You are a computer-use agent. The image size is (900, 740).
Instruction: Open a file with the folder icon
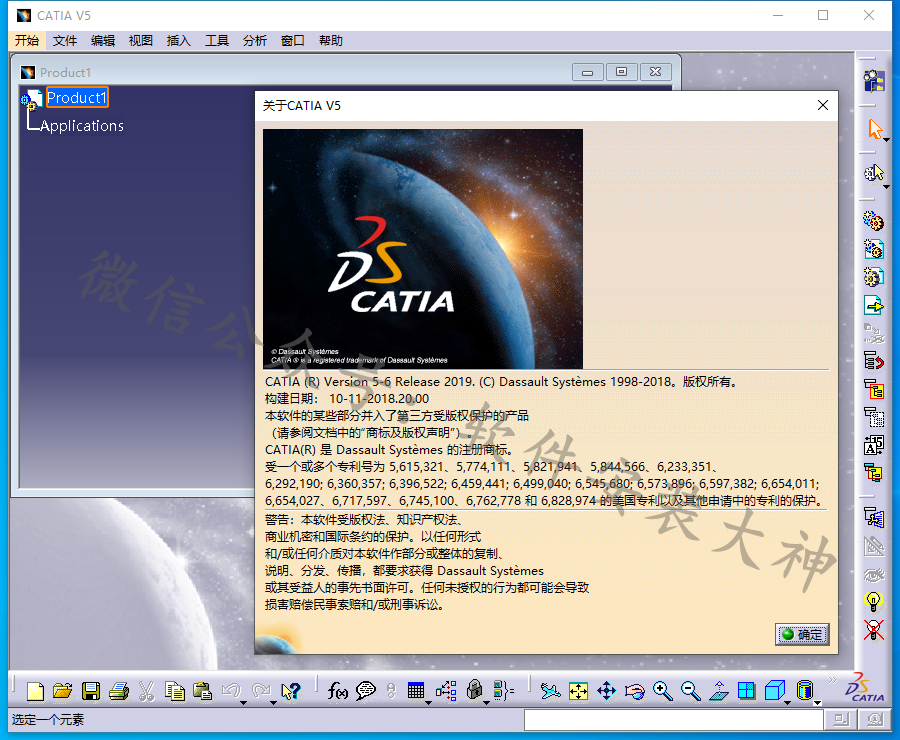coord(63,691)
